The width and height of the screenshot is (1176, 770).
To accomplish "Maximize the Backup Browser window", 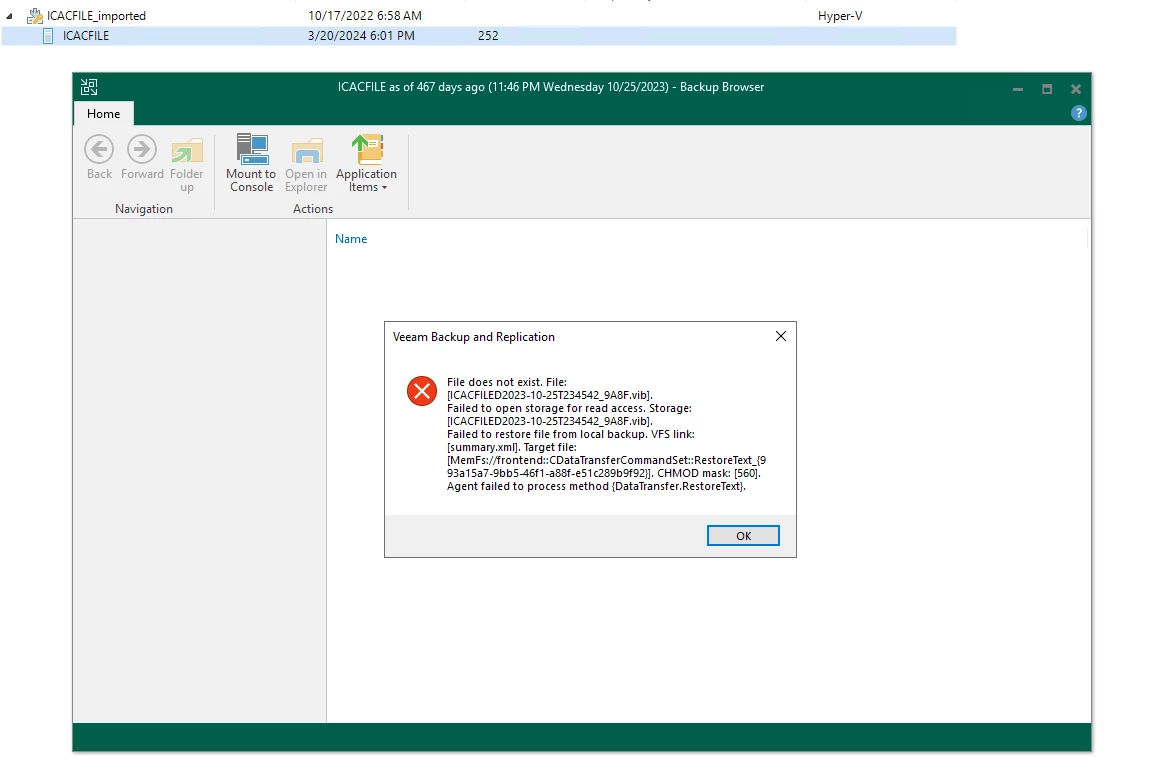I will (1047, 88).
